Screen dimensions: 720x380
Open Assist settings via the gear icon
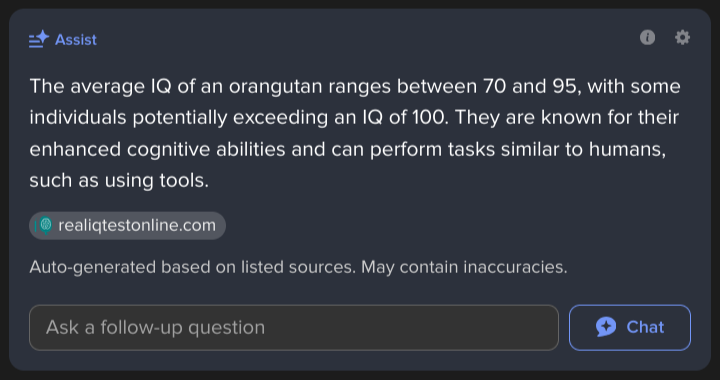click(x=682, y=38)
